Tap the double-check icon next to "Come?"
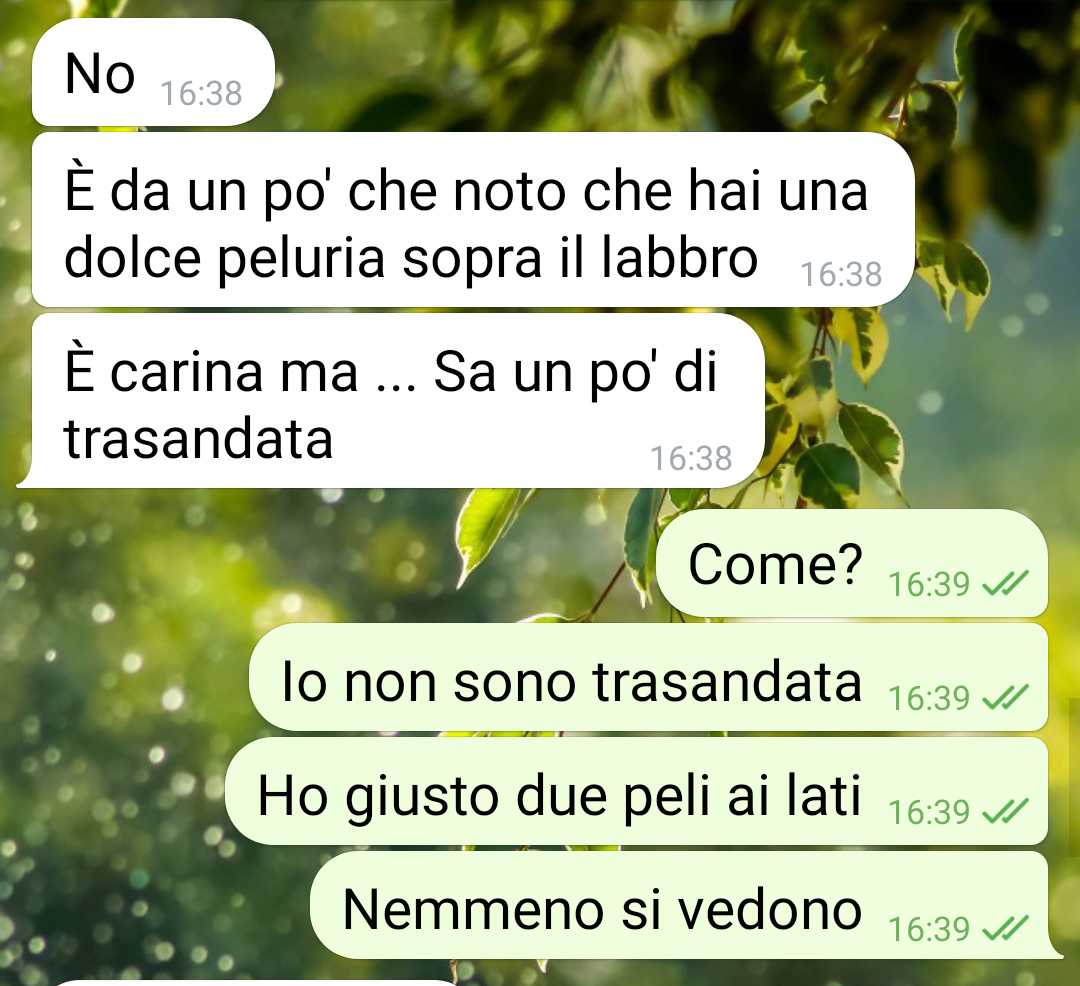 [1005, 584]
